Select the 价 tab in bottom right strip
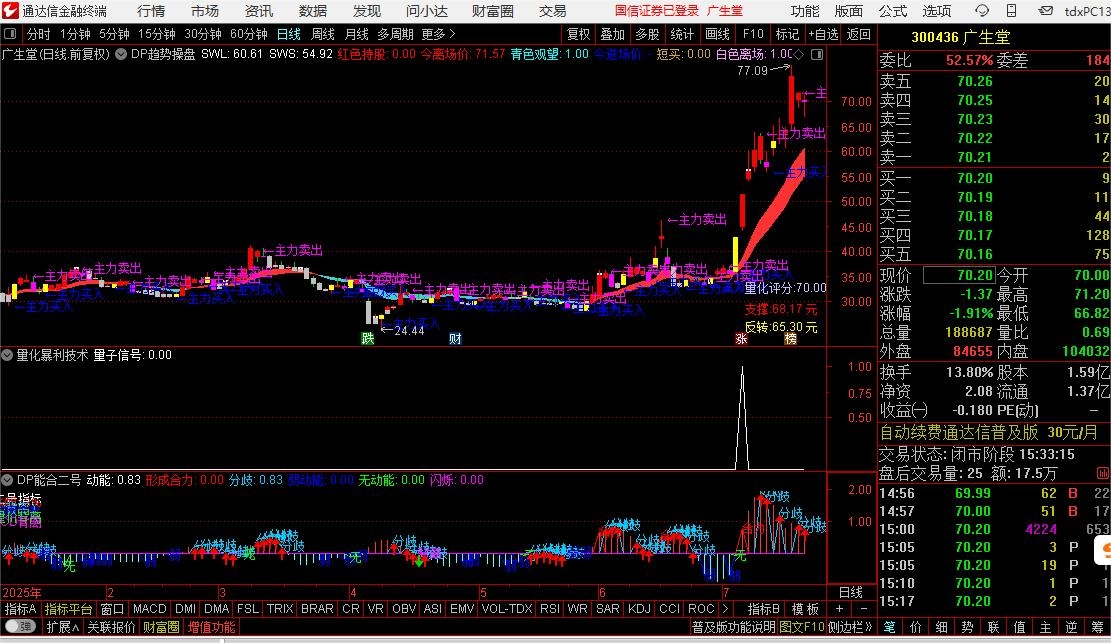 tap(915, 627)
